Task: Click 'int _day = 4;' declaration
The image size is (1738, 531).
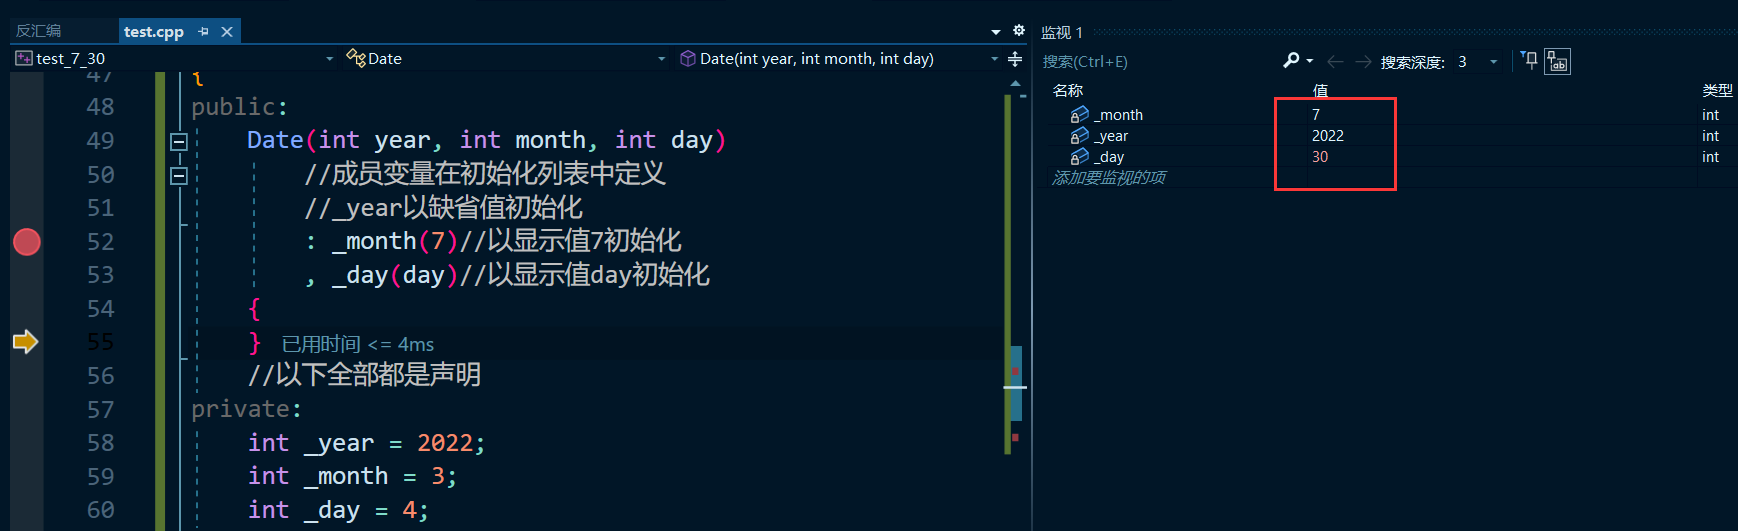Action: click(339, 510)
